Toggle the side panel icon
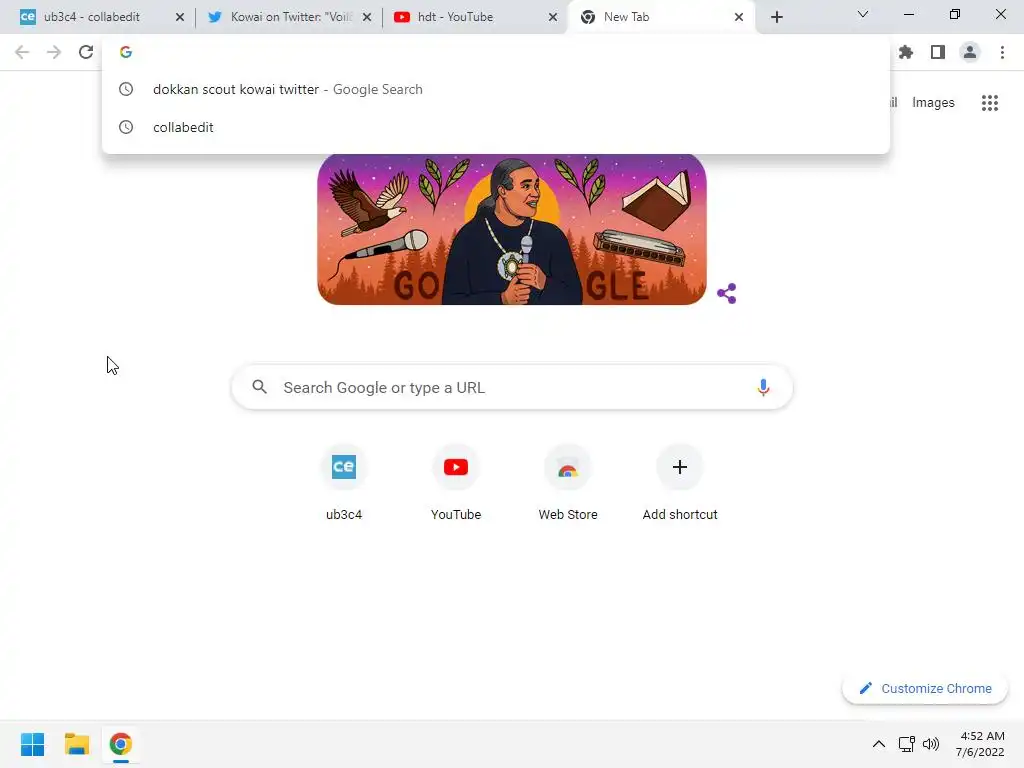 938,52
